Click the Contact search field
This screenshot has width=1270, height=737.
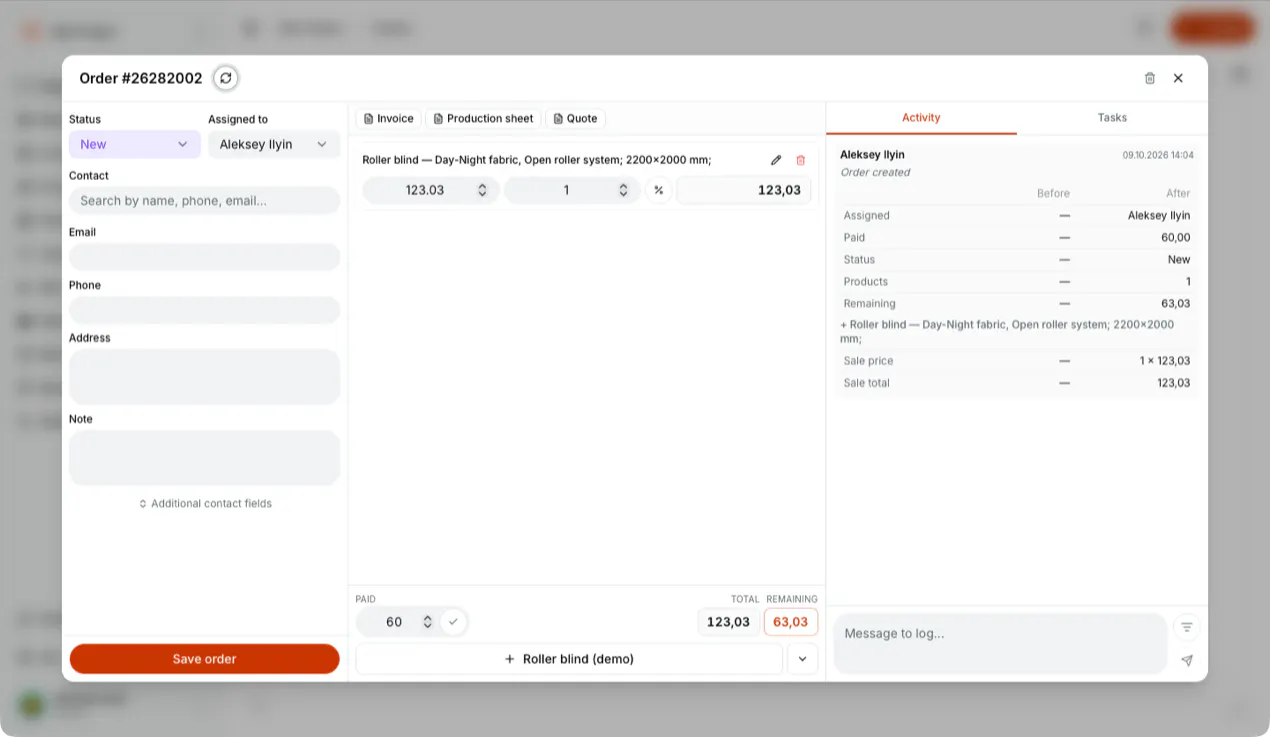click(x=205, y=201)
